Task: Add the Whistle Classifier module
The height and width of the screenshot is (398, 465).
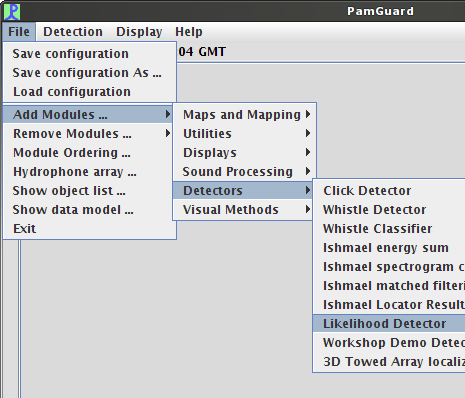Action: 389,229
